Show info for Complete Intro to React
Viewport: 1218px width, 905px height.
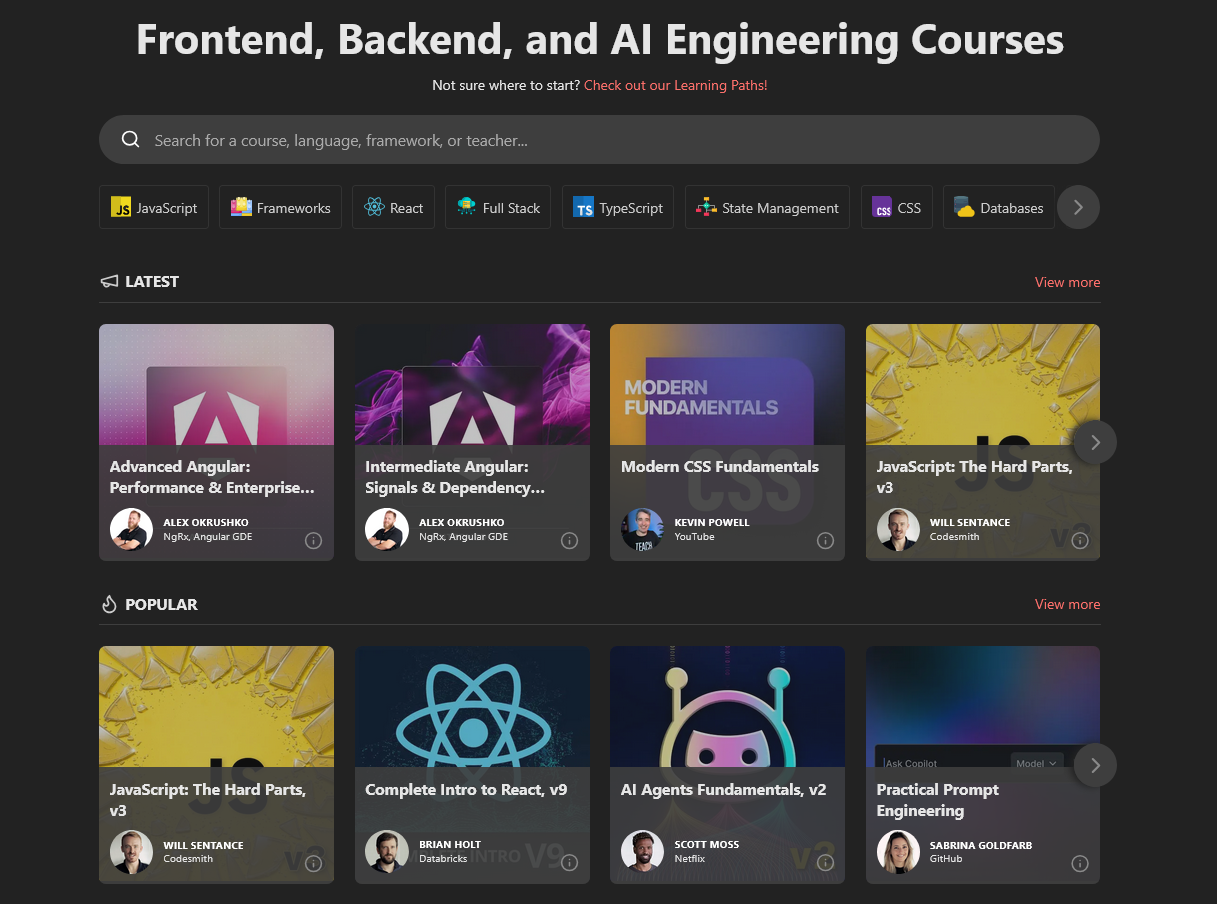click(569, 863)
